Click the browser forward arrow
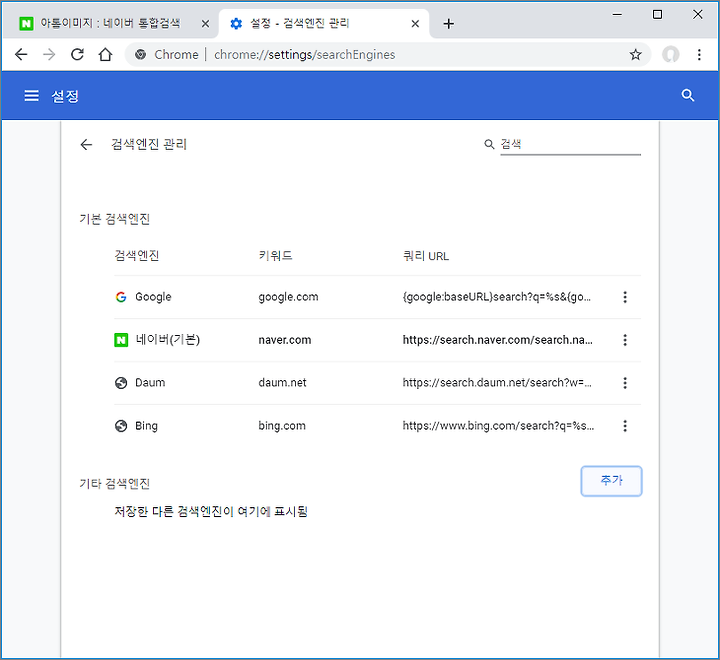The image size is (720, 660). click(49, 55)
